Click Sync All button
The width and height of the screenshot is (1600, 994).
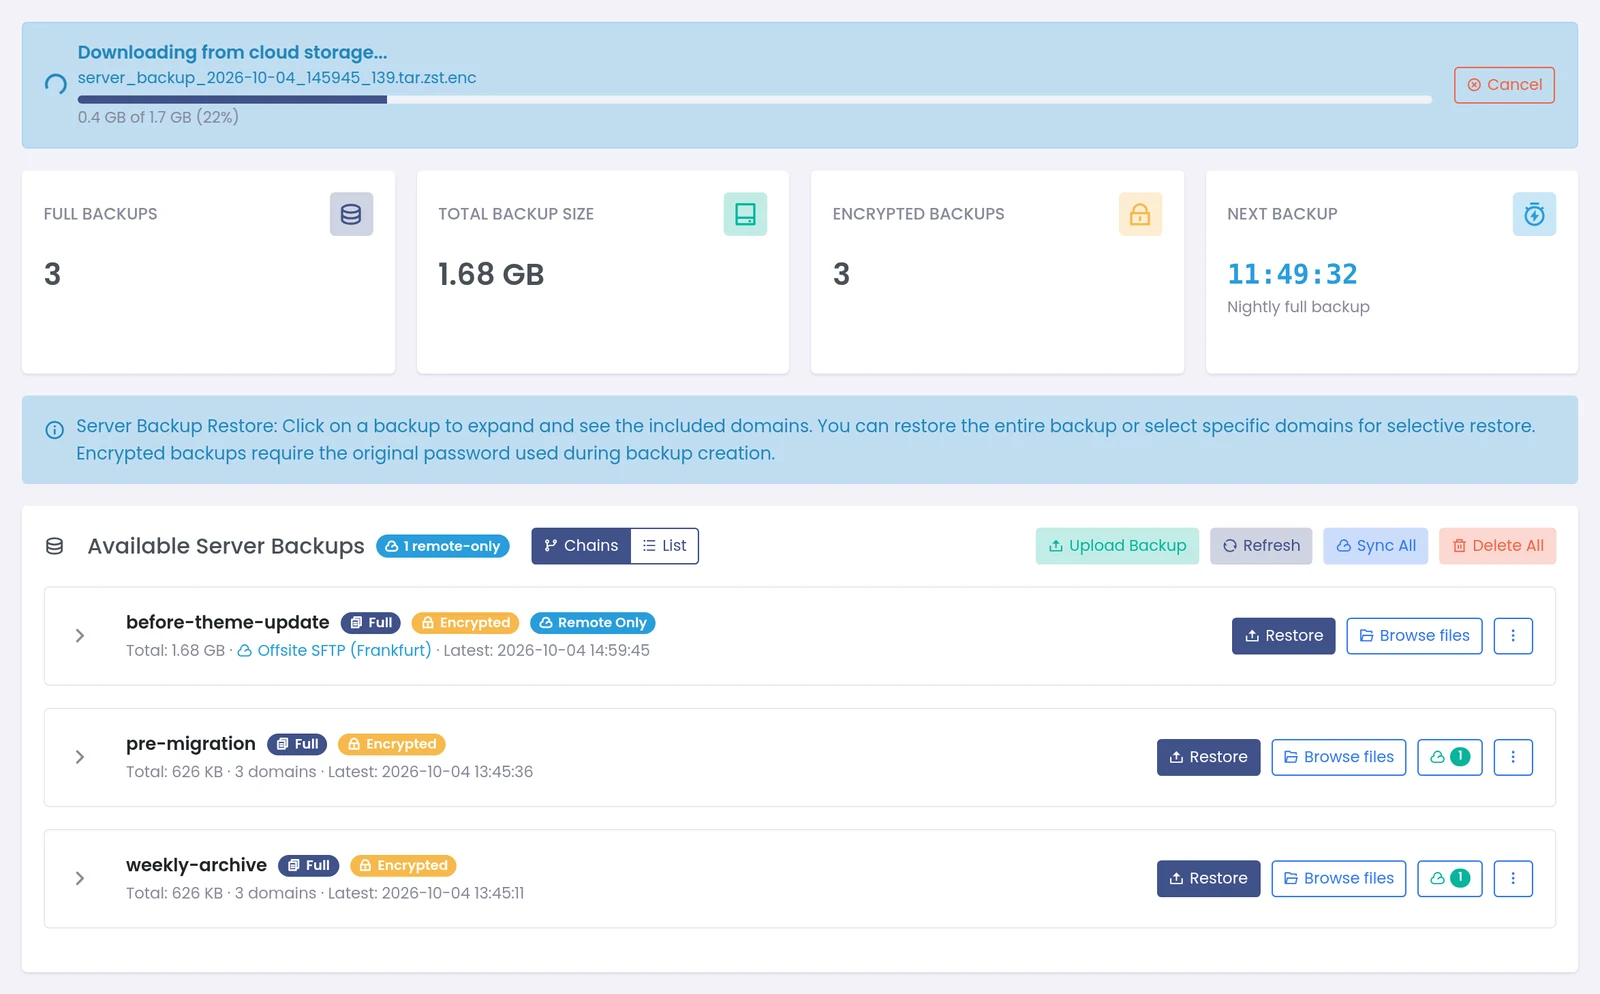1376,546
